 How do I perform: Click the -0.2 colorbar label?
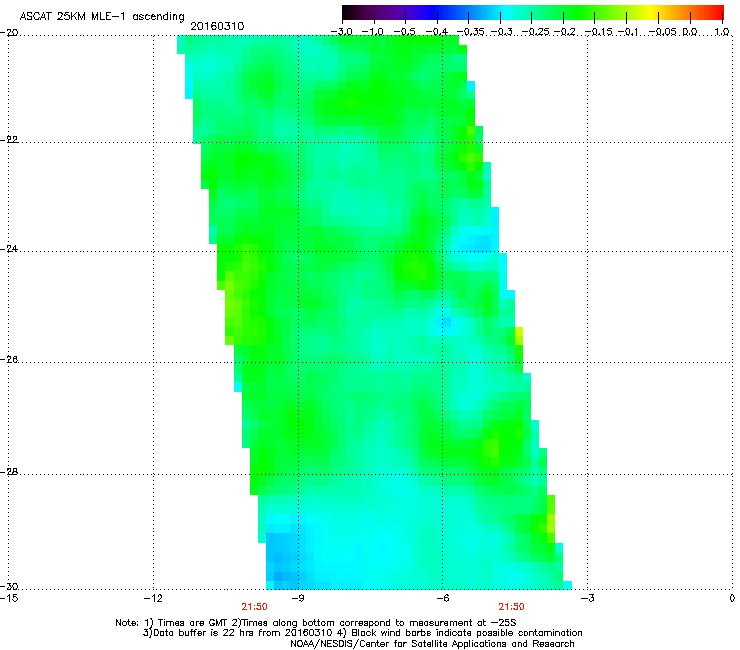(x=565, y=32)
